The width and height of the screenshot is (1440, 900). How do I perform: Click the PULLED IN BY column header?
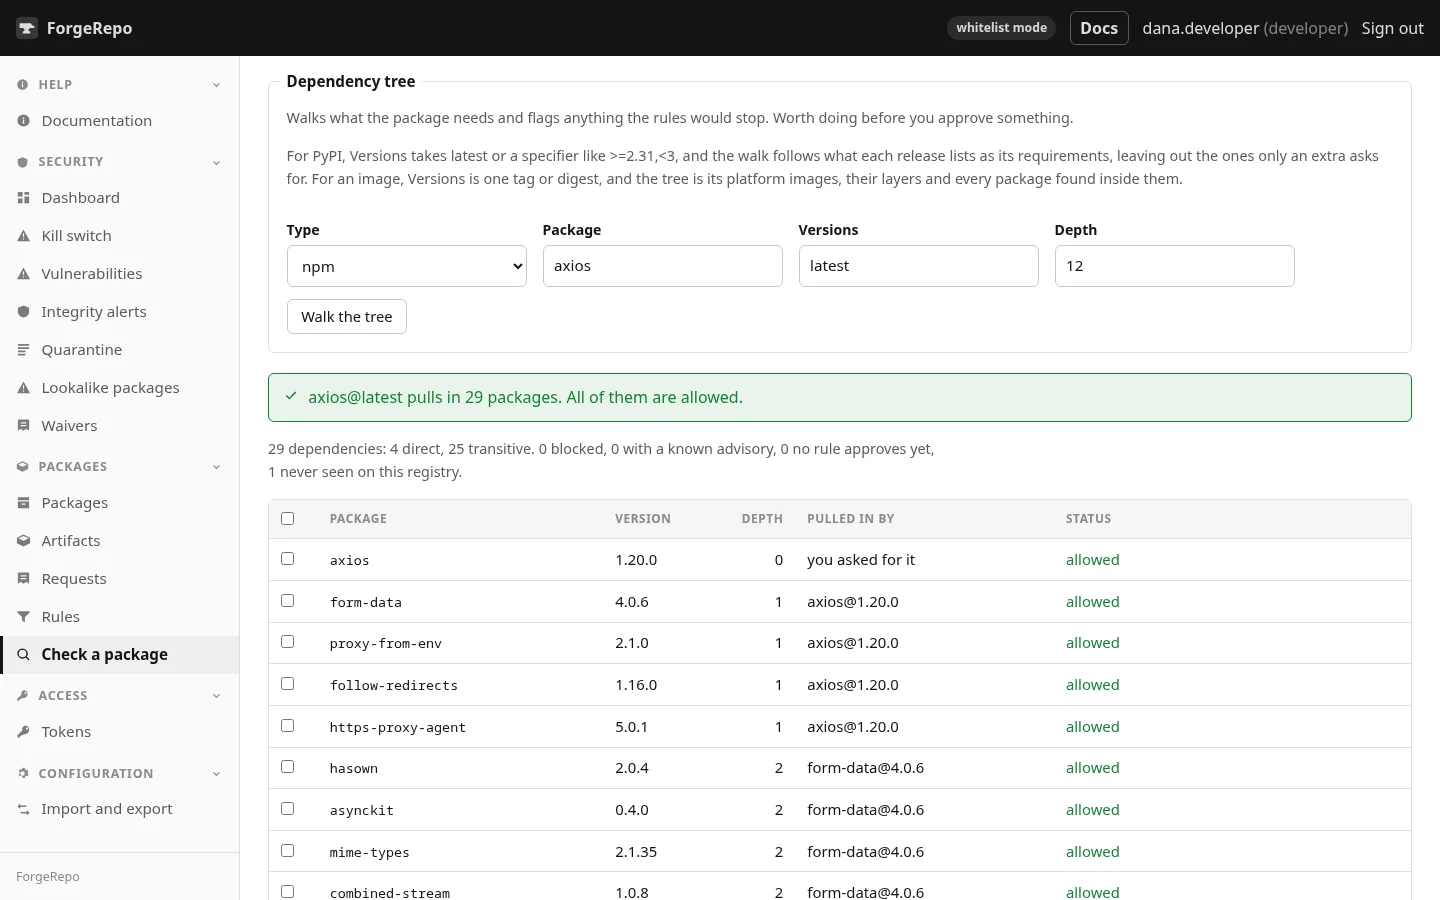click(851, 519)
